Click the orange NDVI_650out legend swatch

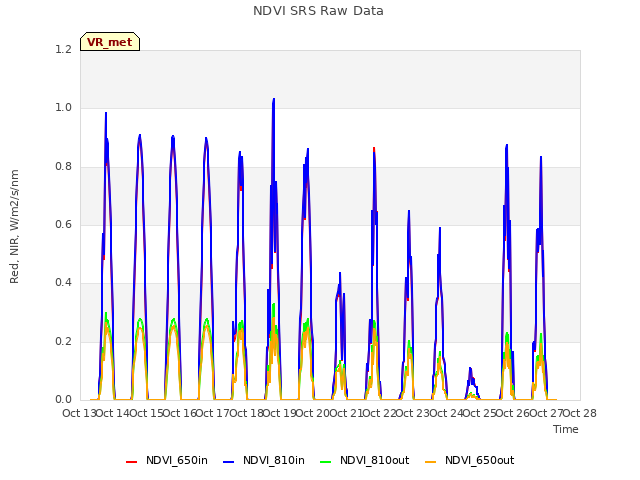431,462
